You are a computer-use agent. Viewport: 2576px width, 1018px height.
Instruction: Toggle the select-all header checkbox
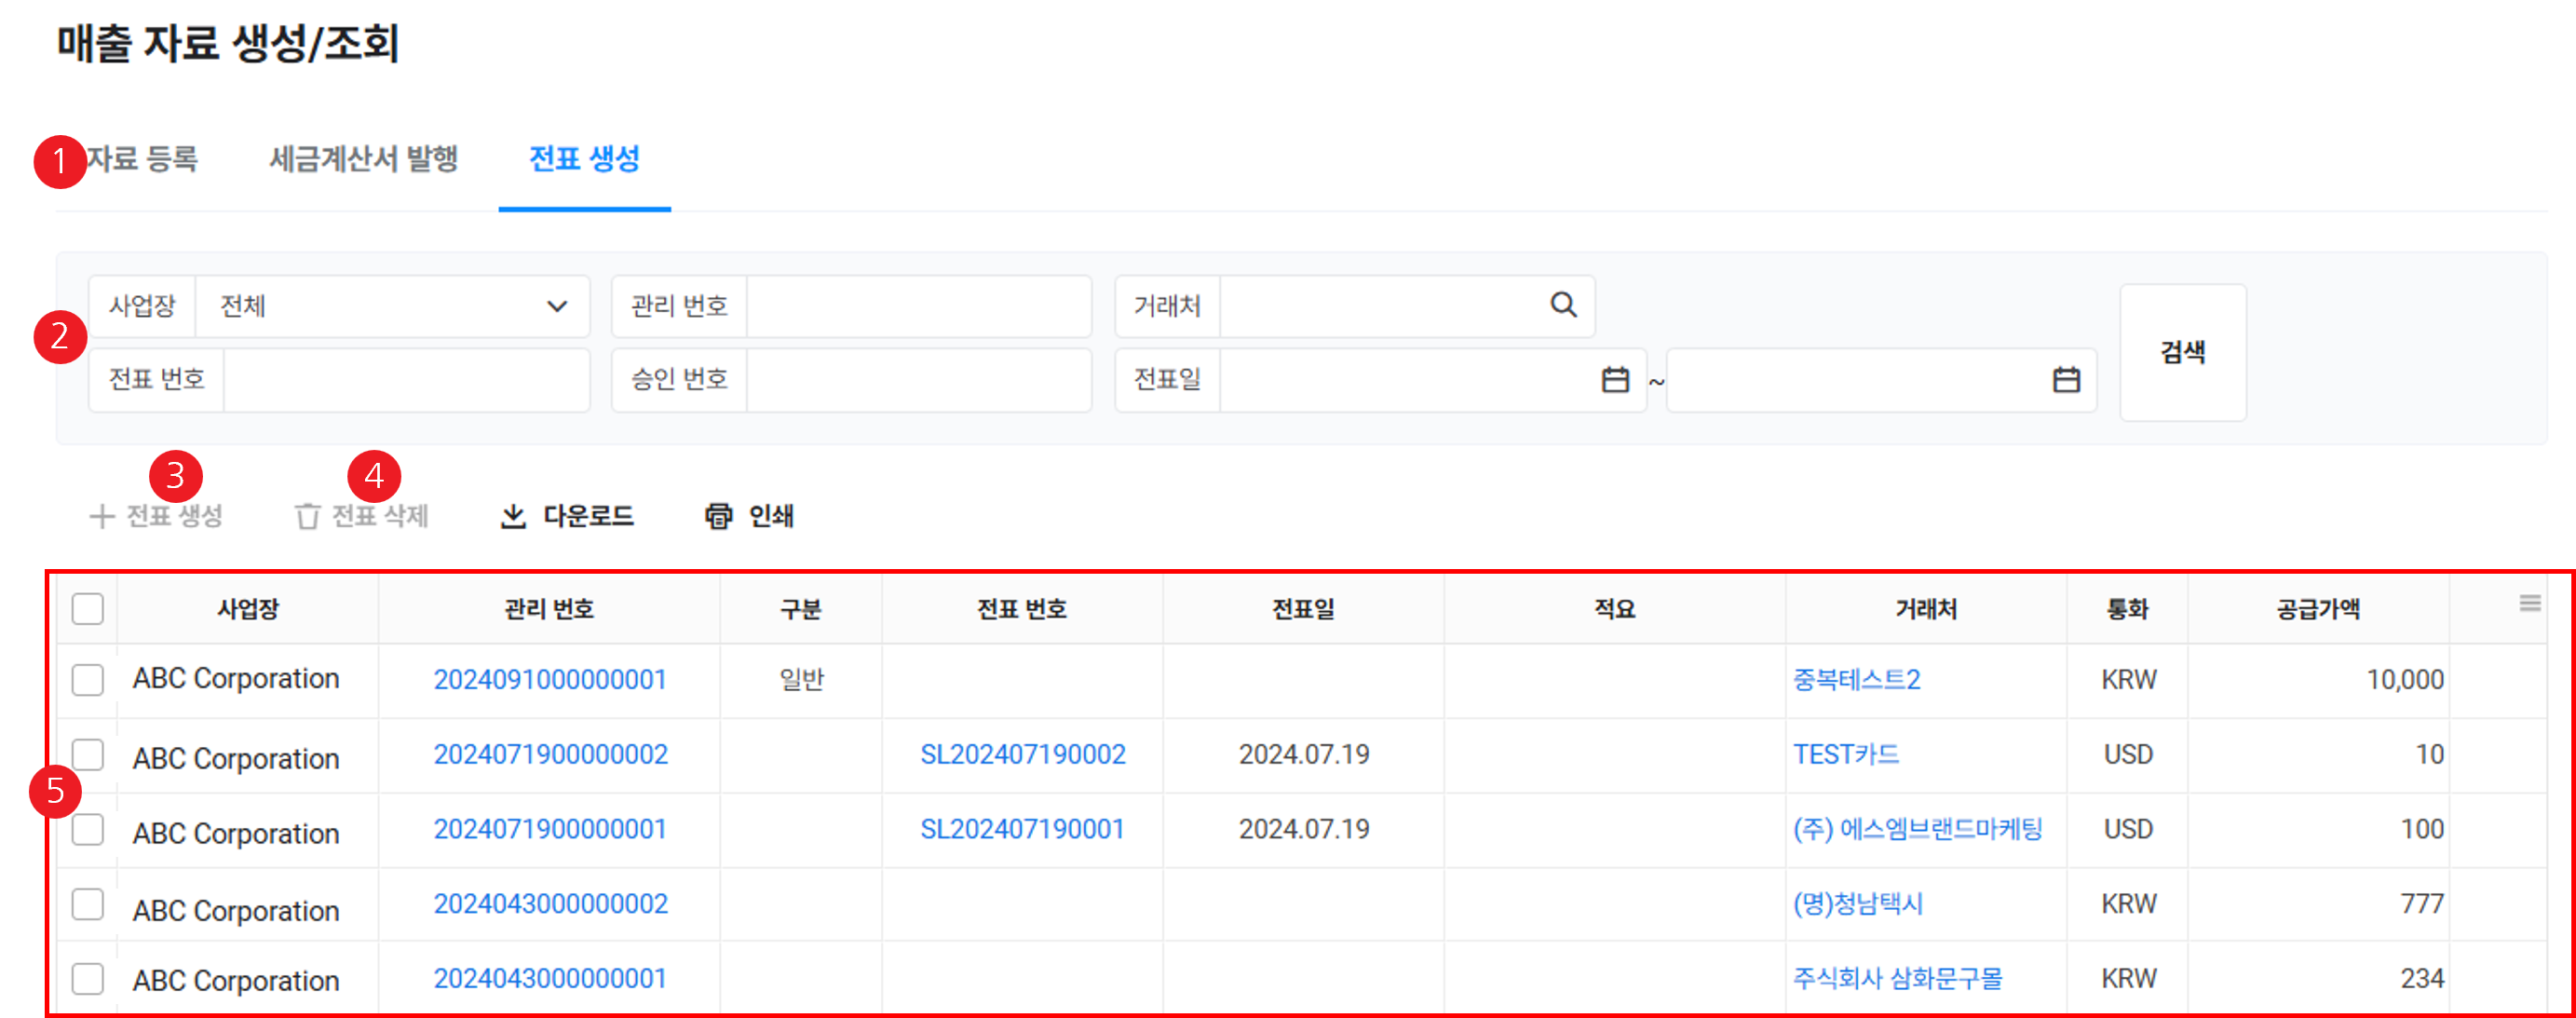(88, 608)
